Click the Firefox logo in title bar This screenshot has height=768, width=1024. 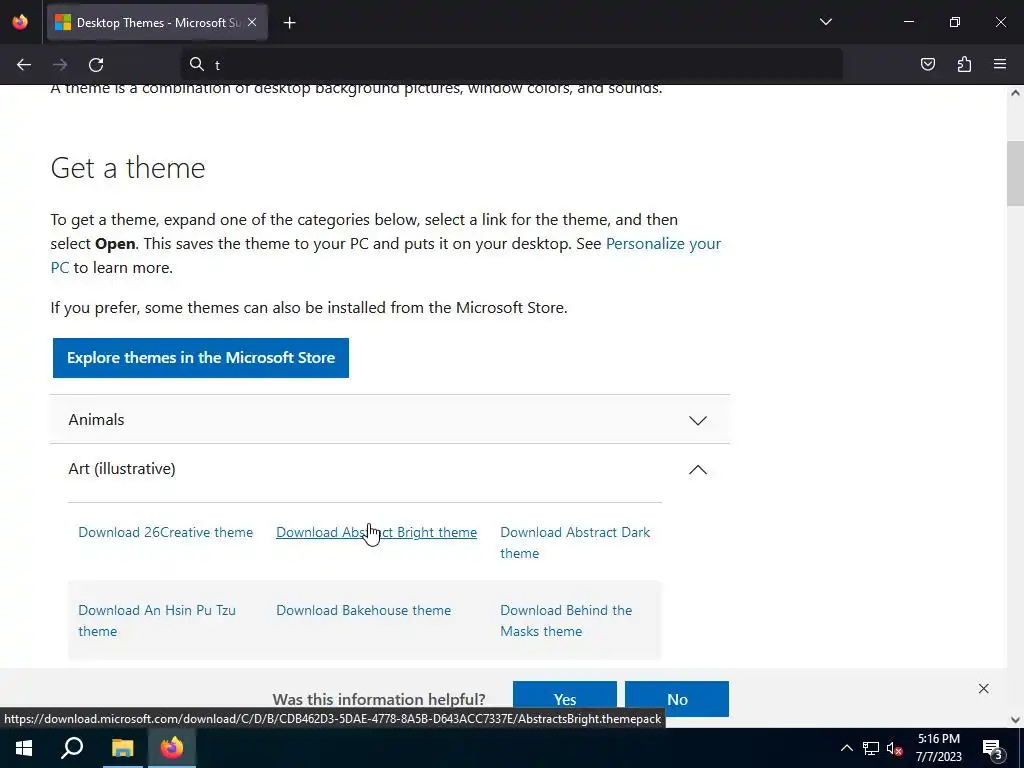click(x=20, y=22)
